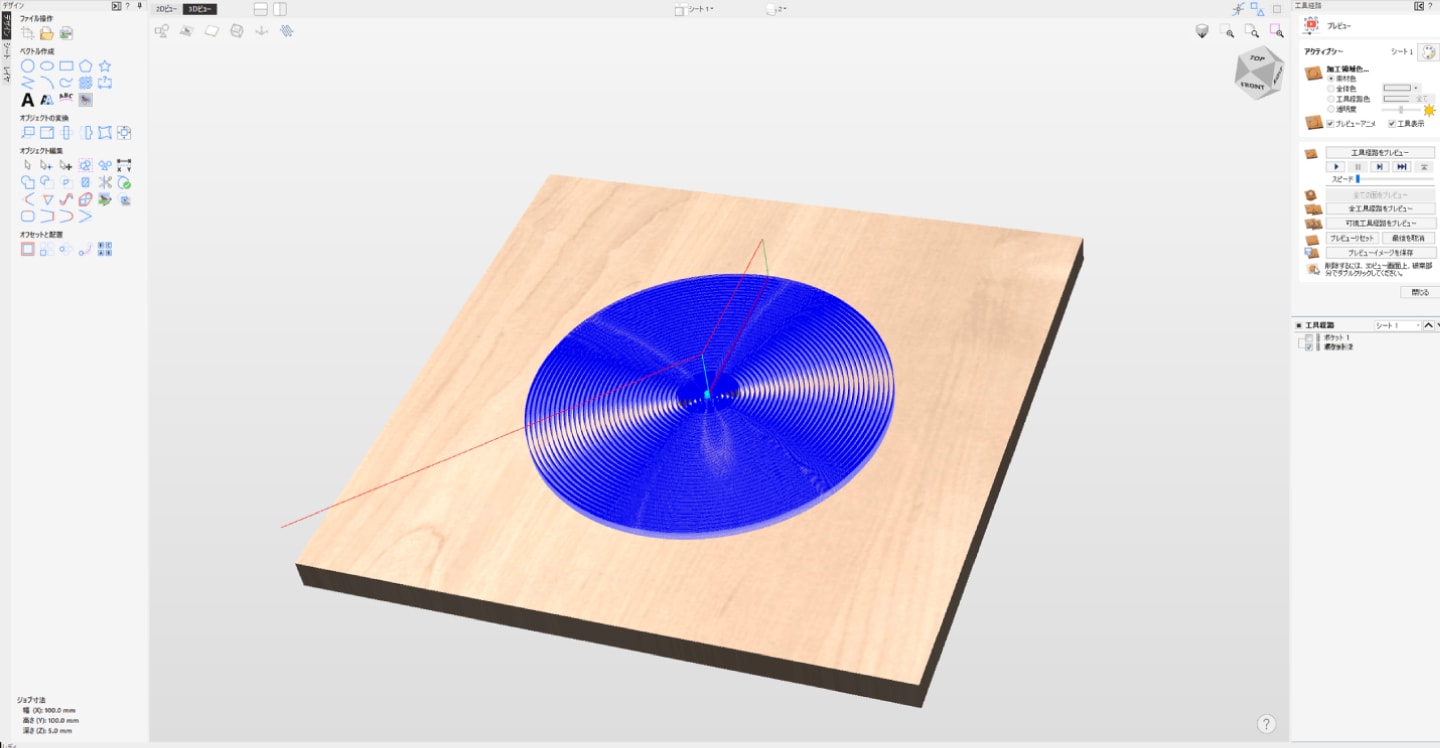Open the Open File folder icon
Image resolution: width=1440 pixels, height=748 pixels.
coord(46,33)
